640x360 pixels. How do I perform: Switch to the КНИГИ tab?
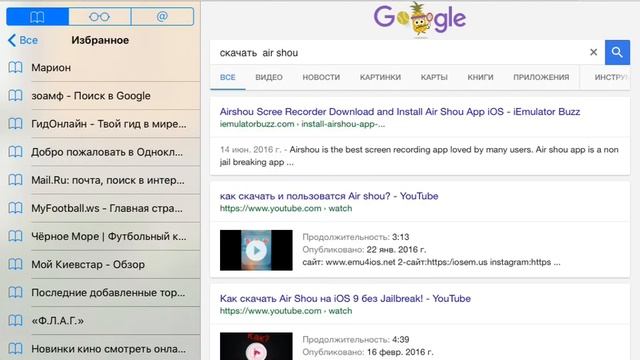[480, 77]
